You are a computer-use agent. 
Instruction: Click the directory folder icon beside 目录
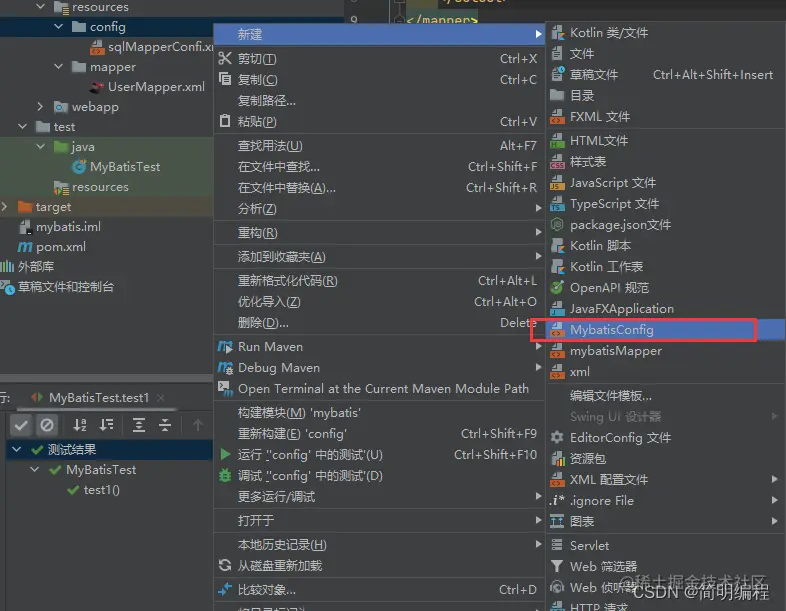(557, 95)
